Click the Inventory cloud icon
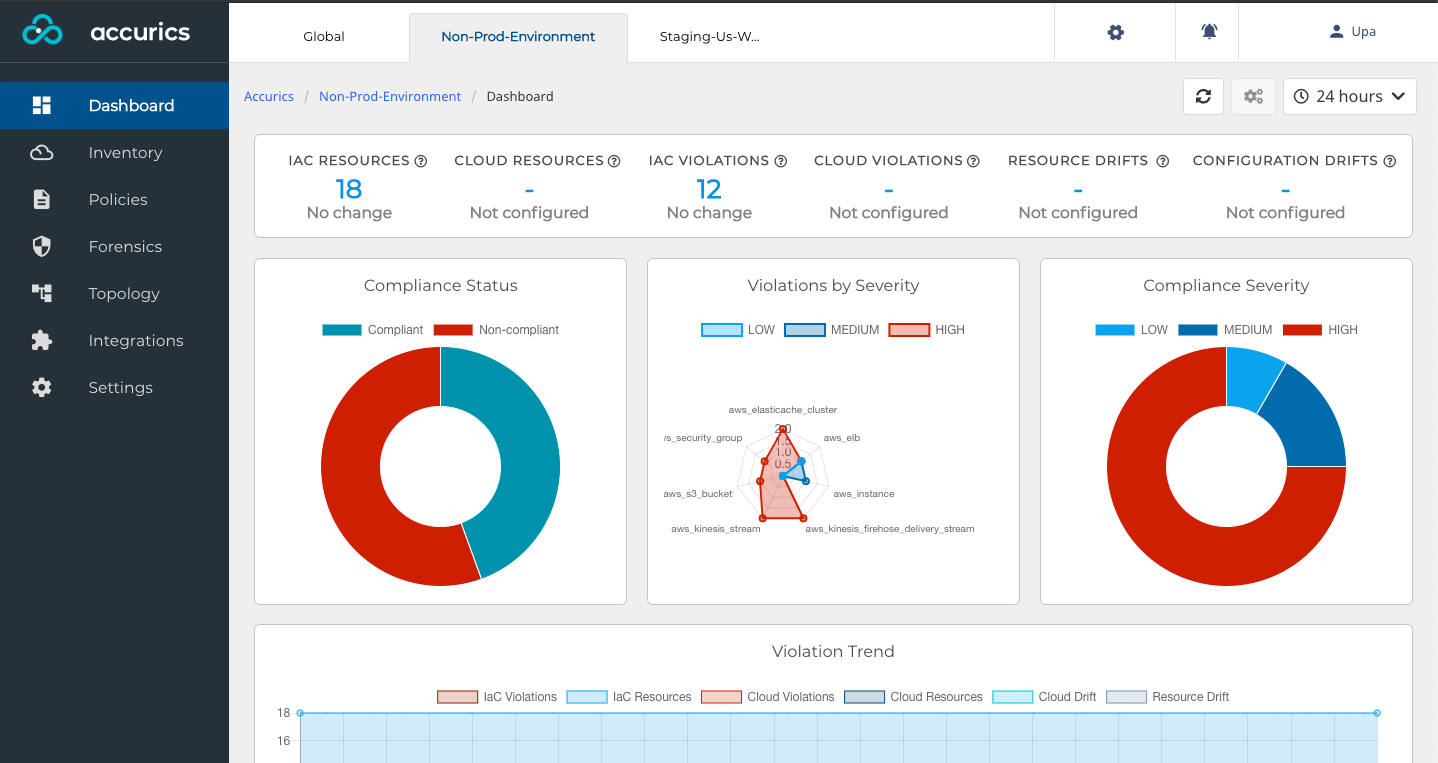1438x763 pixels. click(42, 152)
